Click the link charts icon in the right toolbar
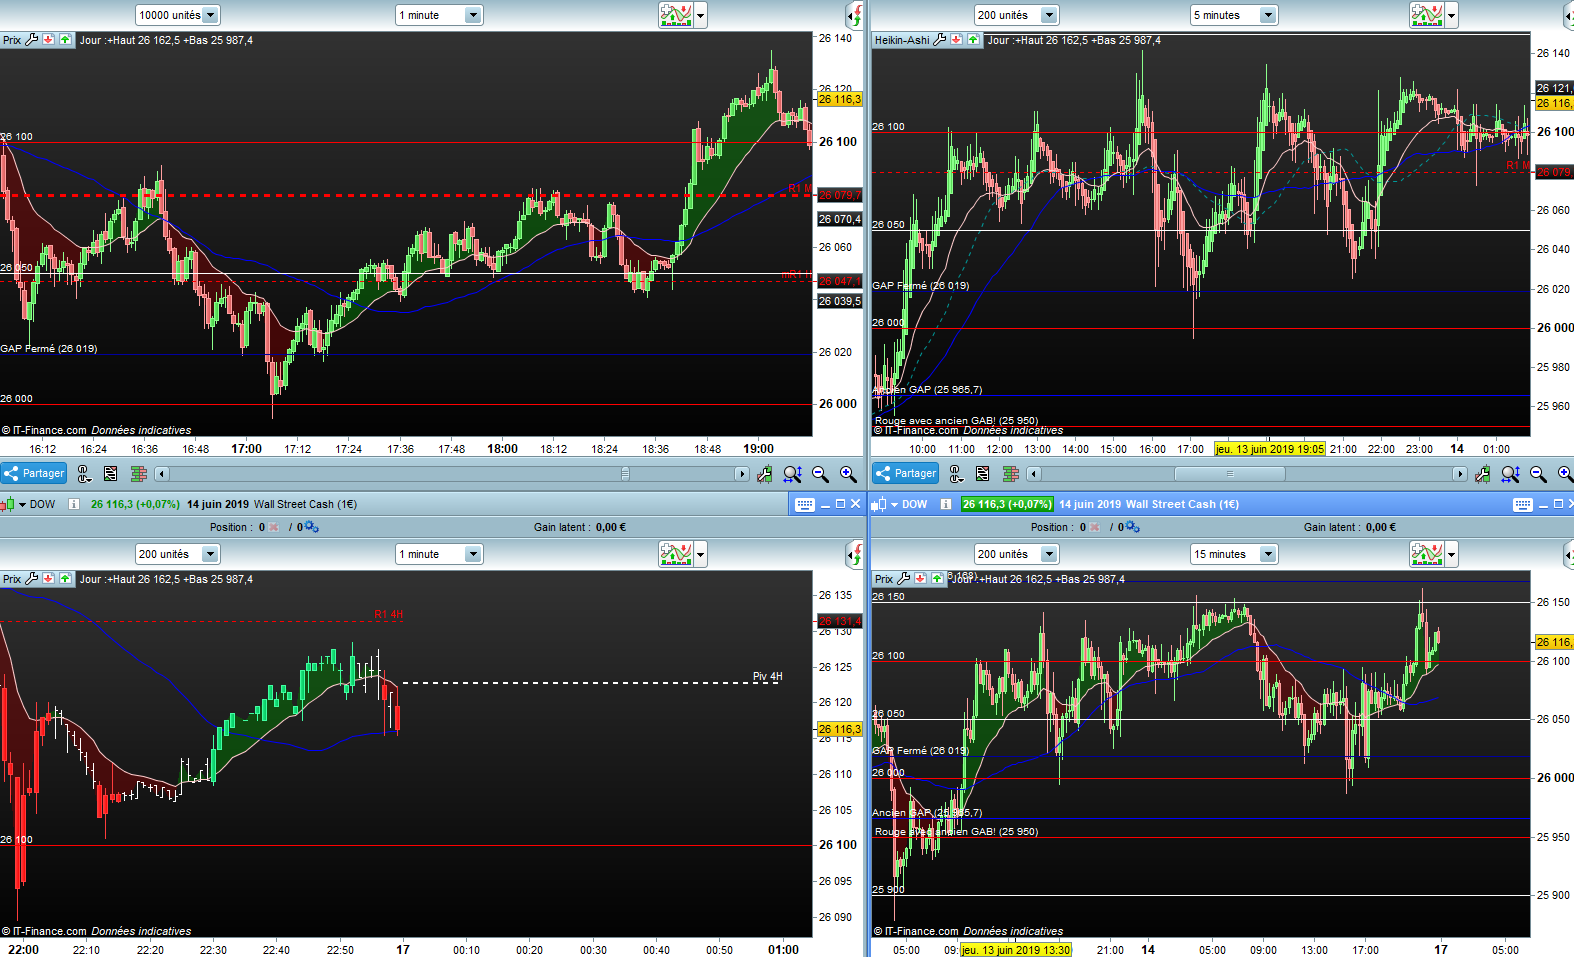Image resolution: width=1574 pixels, height=957 pixels. (x=956, y=474)
